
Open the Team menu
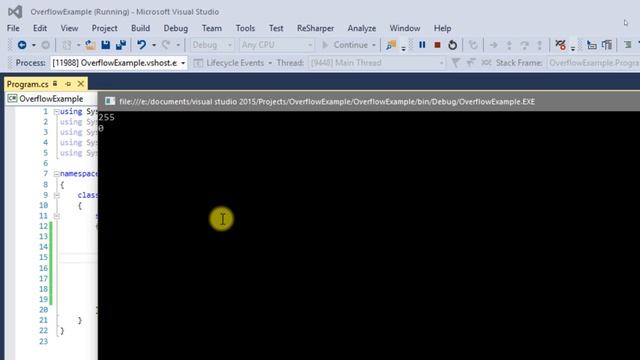212,28
